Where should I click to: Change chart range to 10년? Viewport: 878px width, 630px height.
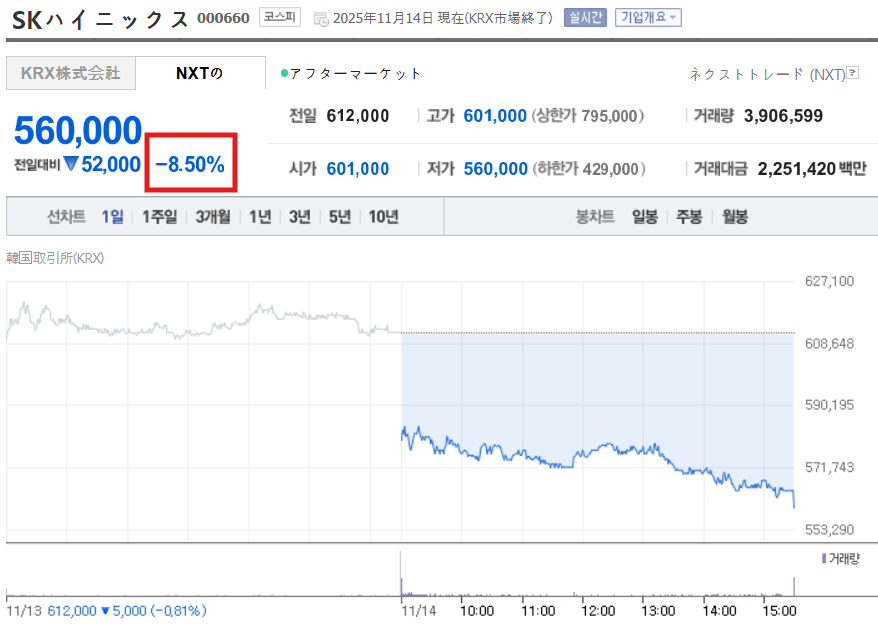click(383, 216)
